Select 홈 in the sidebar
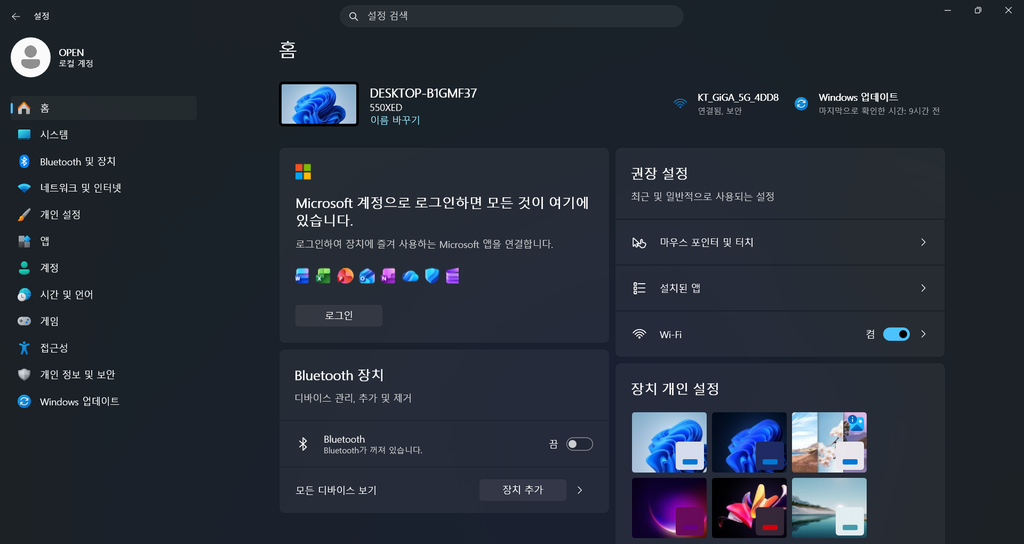Image resolution: width=1024 pixels, height=544 pixels. pyautogui.click(x=104, y=108)
